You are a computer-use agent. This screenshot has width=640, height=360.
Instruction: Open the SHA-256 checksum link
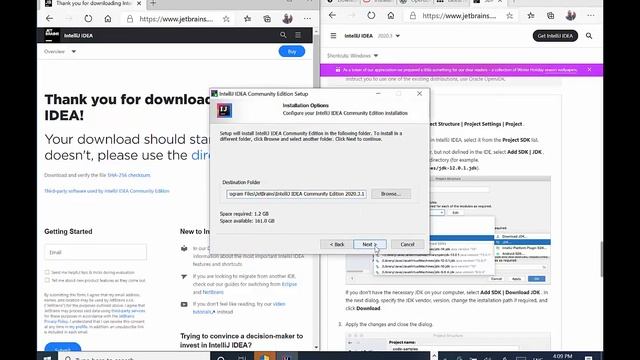129,175
